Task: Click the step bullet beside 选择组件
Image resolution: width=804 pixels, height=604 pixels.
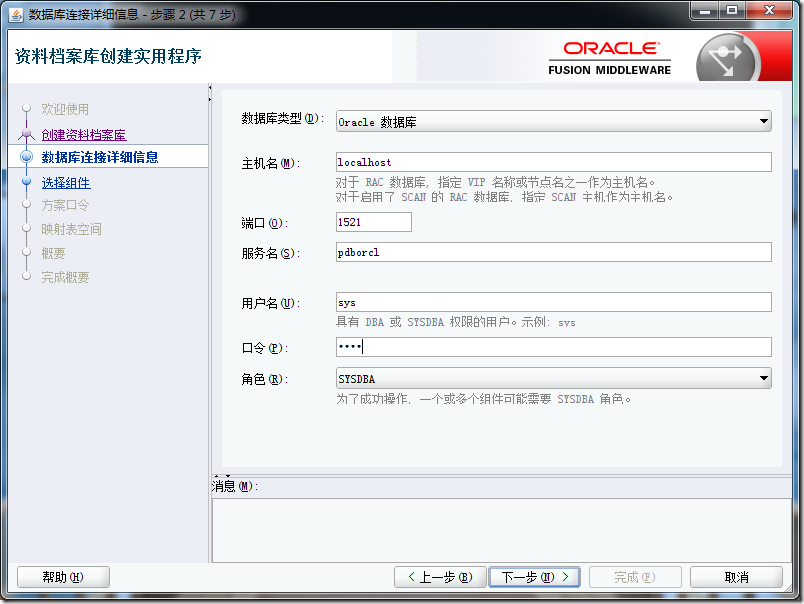Action: 27,181
